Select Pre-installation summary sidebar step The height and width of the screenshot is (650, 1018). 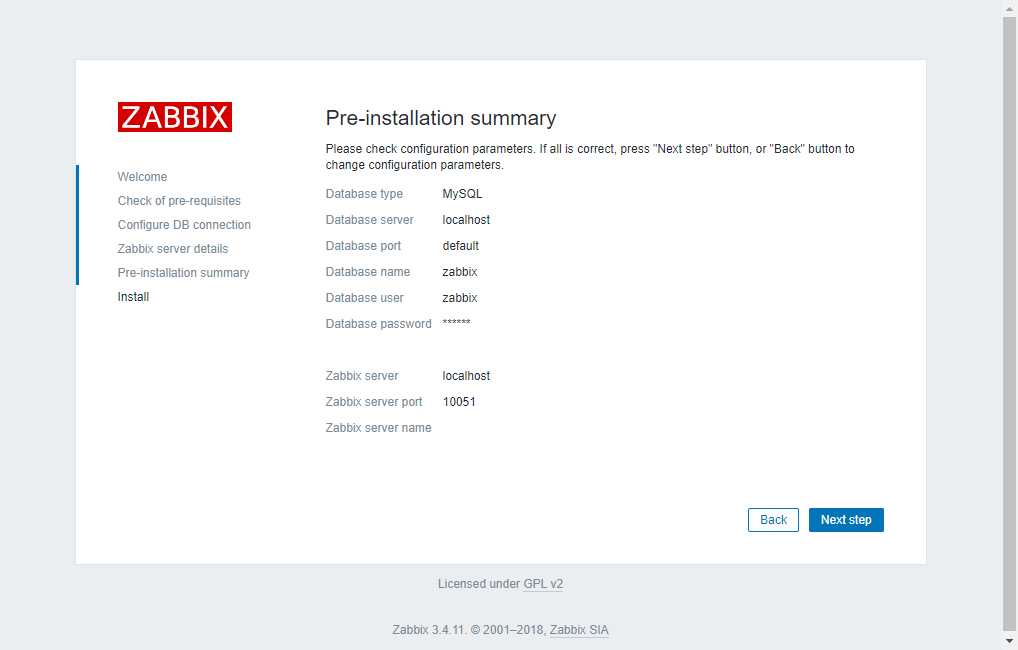click(183, 273)
